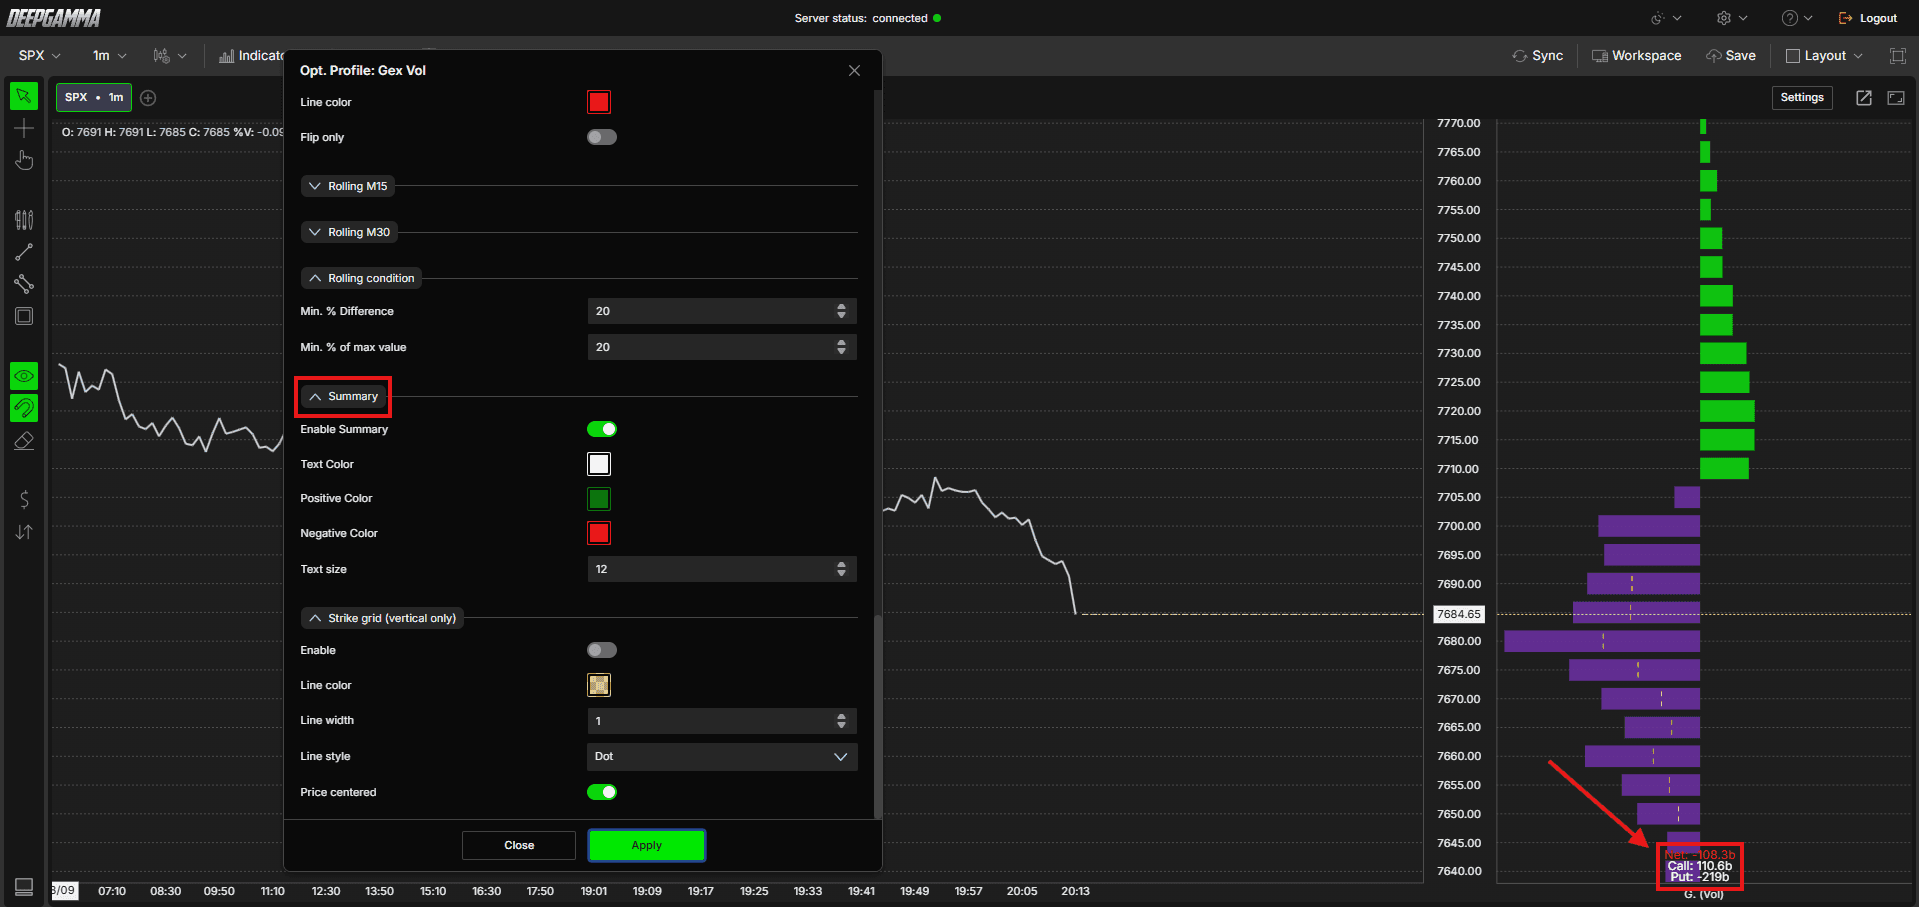Image resolution: width=1919 pixels, height=907 pixels.
Task: Open chart in popout window icon
Action: (1864, 97)
